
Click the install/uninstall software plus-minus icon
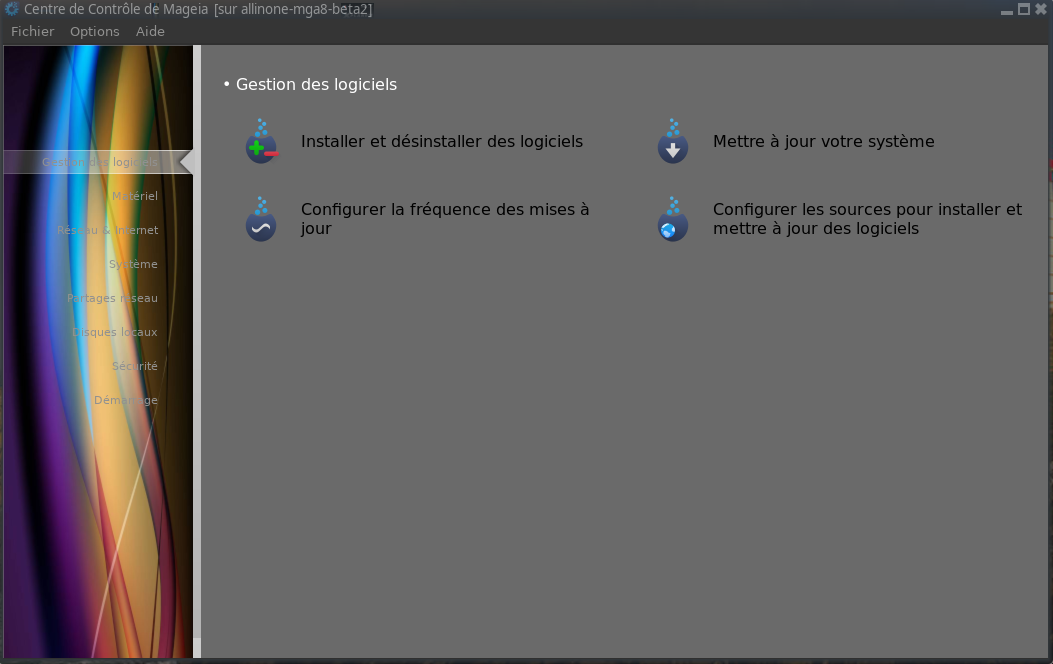261,142
